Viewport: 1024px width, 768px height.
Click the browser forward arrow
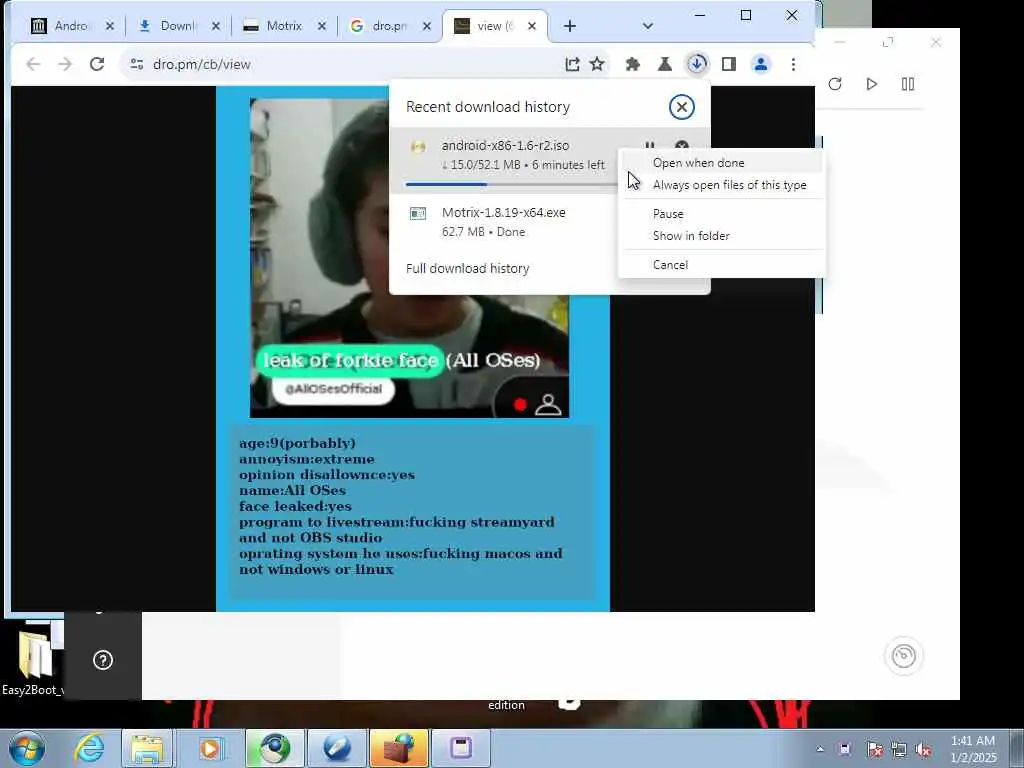pyautogui.click(x=65, y=64)
